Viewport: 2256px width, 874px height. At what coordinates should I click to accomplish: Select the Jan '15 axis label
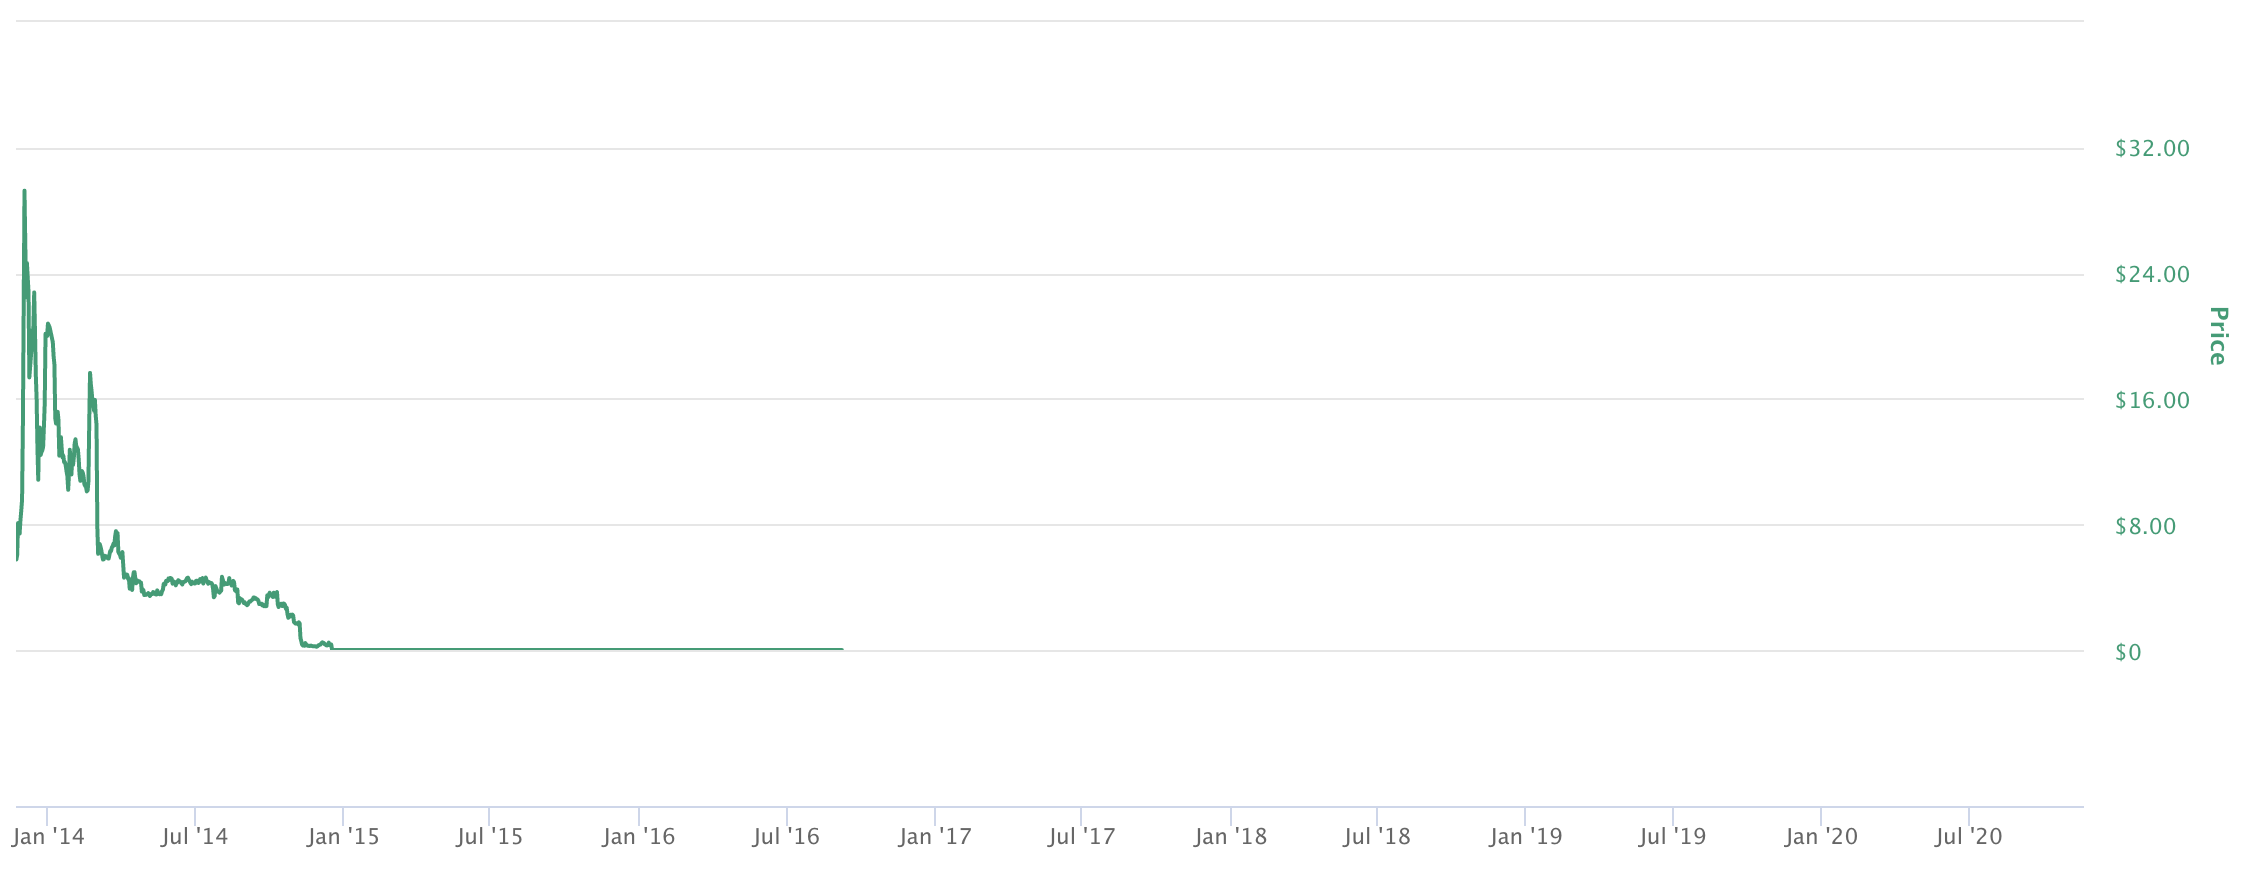click(343, 837)
